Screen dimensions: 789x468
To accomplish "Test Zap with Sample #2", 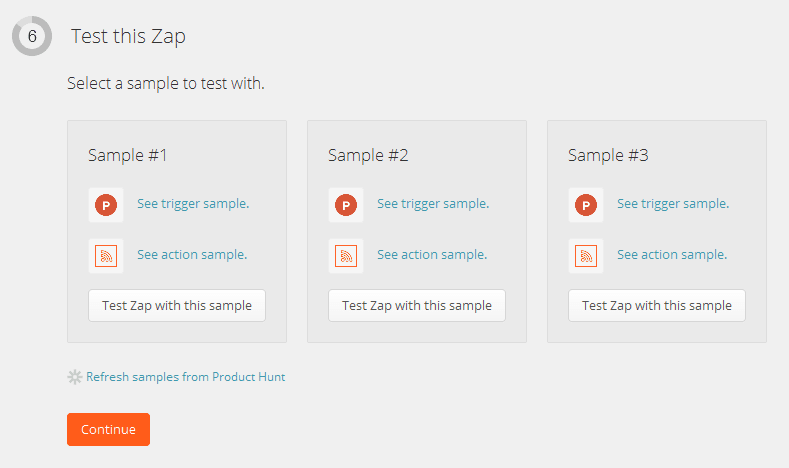I will (417, 305).
